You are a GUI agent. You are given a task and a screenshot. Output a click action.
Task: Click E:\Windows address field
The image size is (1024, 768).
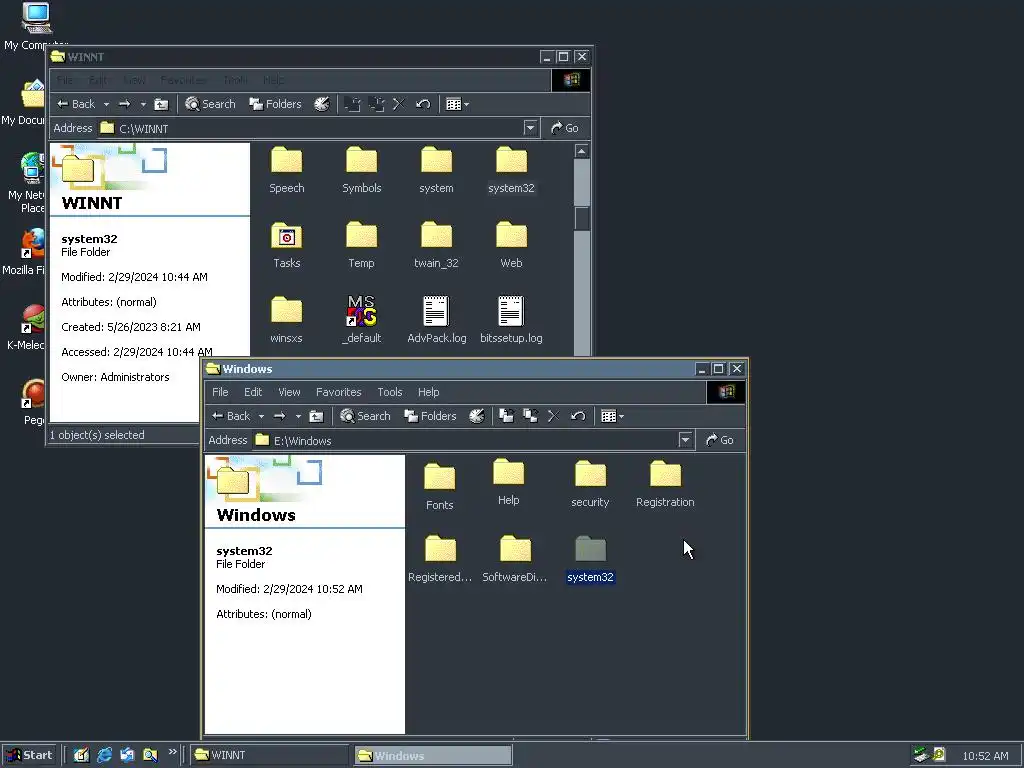472,440
